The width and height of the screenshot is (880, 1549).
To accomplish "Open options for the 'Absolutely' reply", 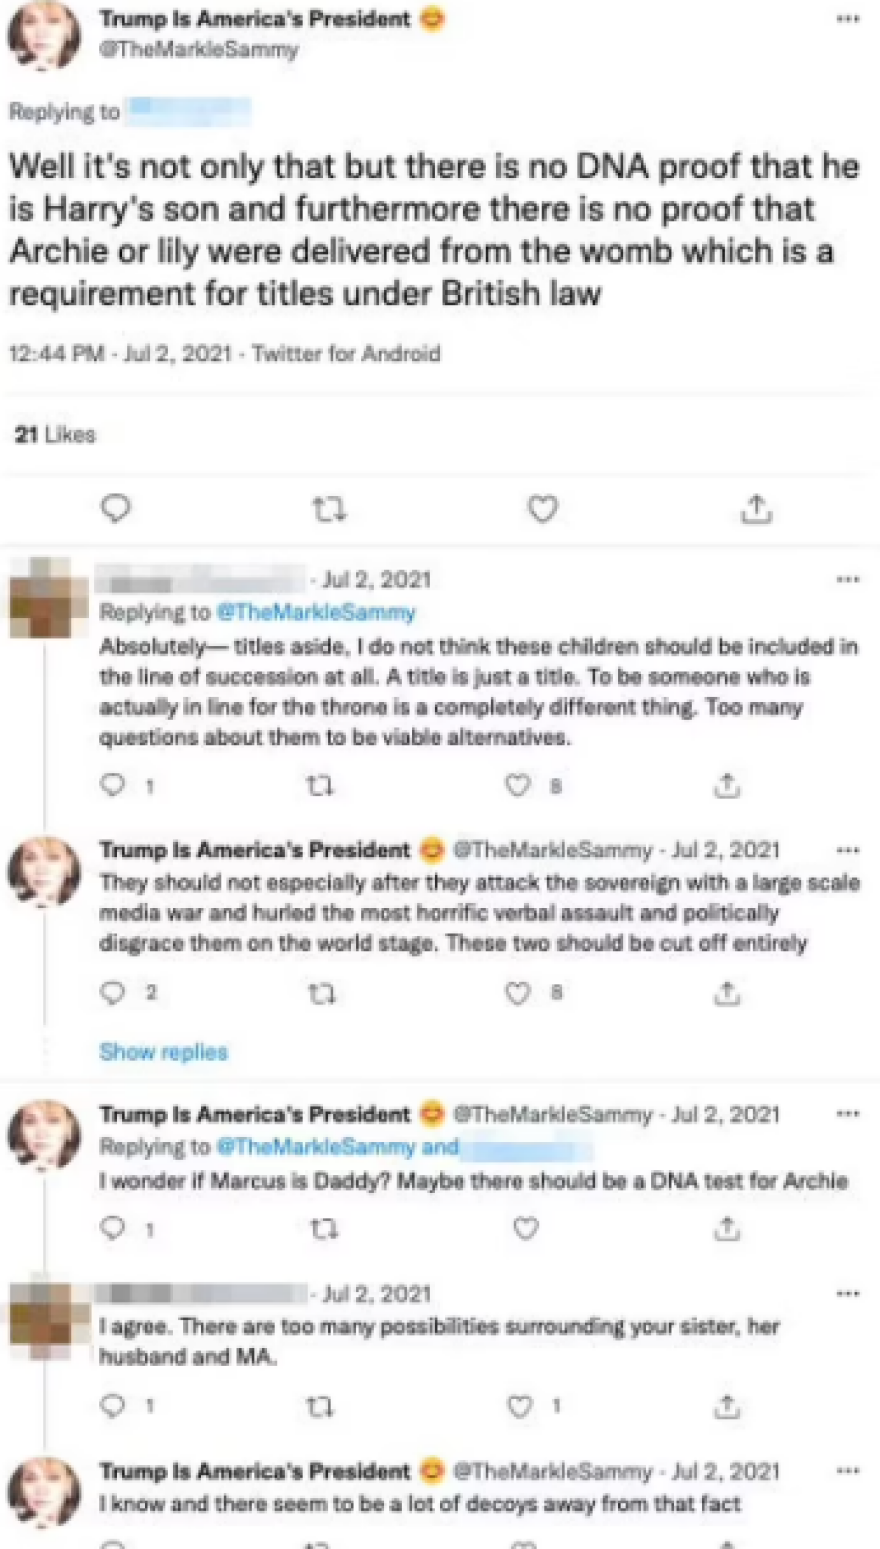I will pyautogui.click(x=848, y=578).
